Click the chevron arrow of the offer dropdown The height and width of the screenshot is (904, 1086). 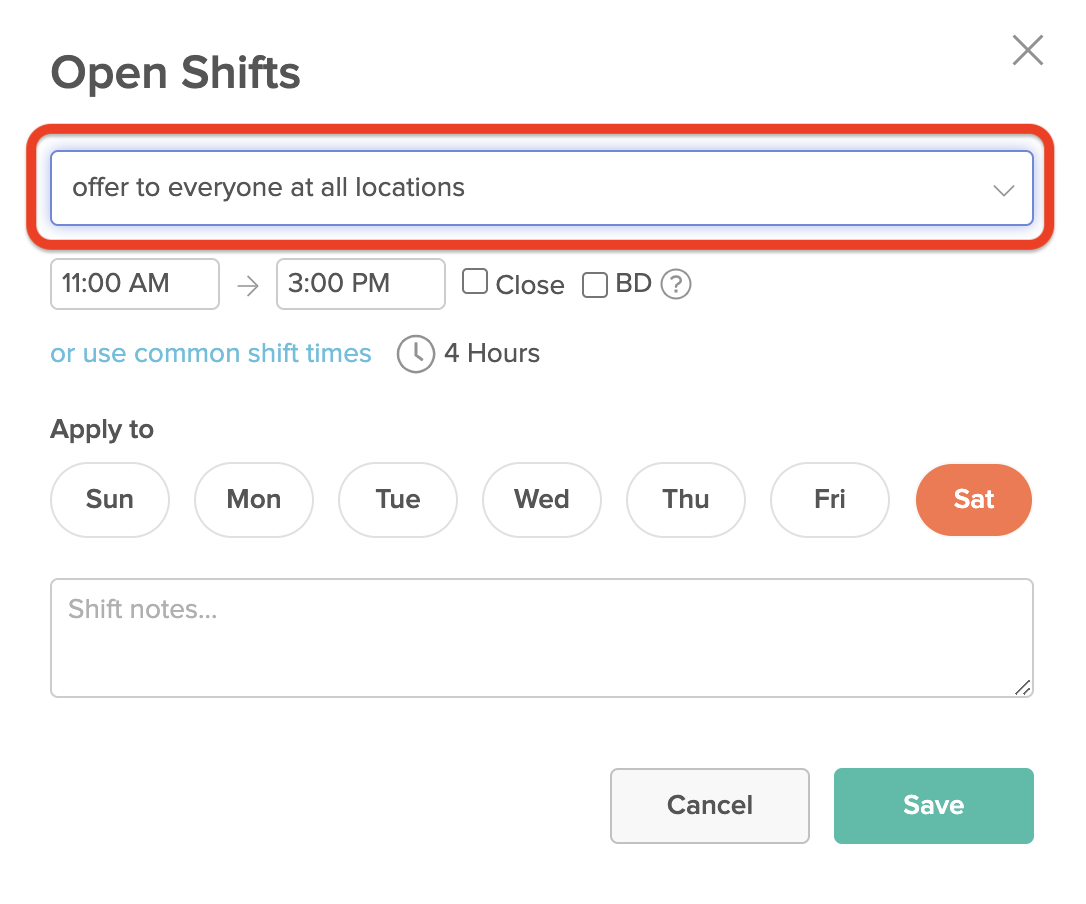(x=1004, y=190)
